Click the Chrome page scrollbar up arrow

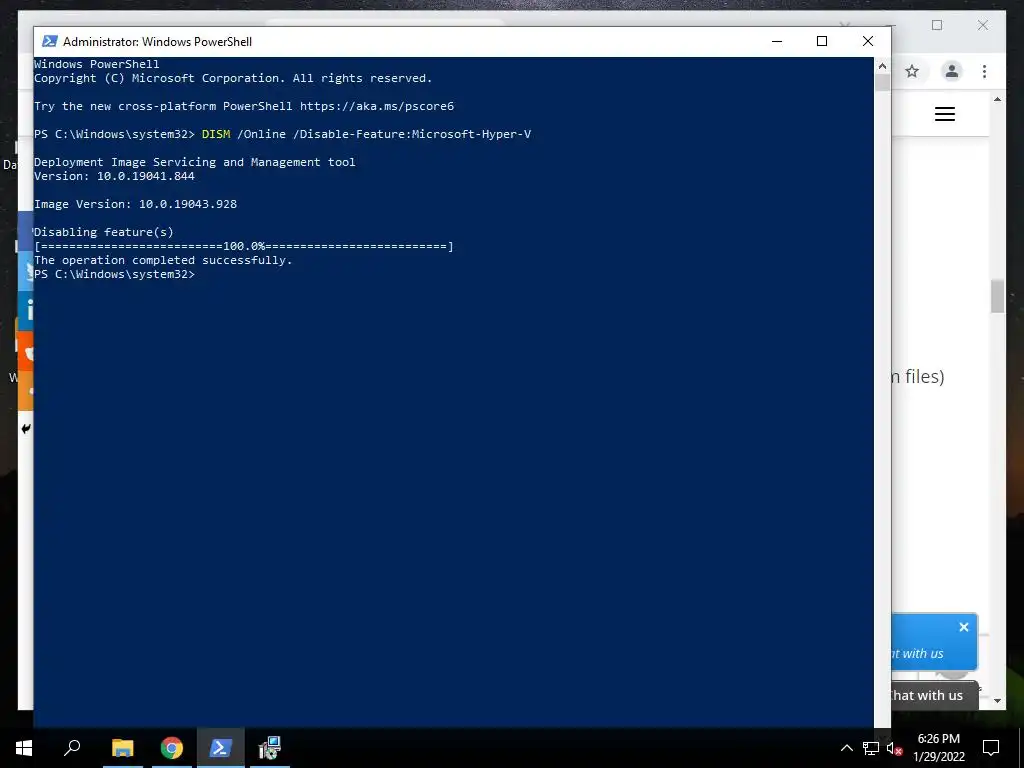point(997,99)
